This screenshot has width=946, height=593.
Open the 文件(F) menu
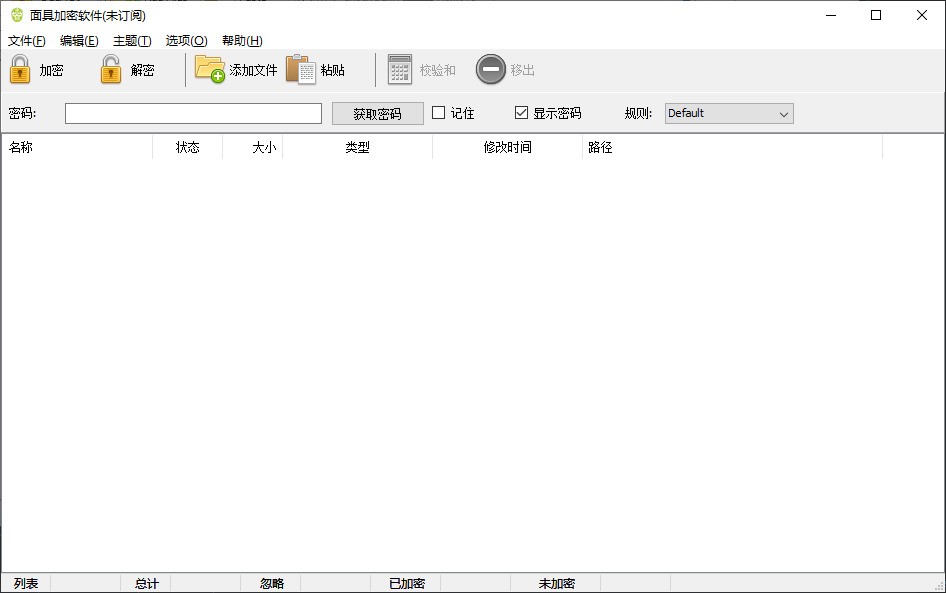(27, 41)
